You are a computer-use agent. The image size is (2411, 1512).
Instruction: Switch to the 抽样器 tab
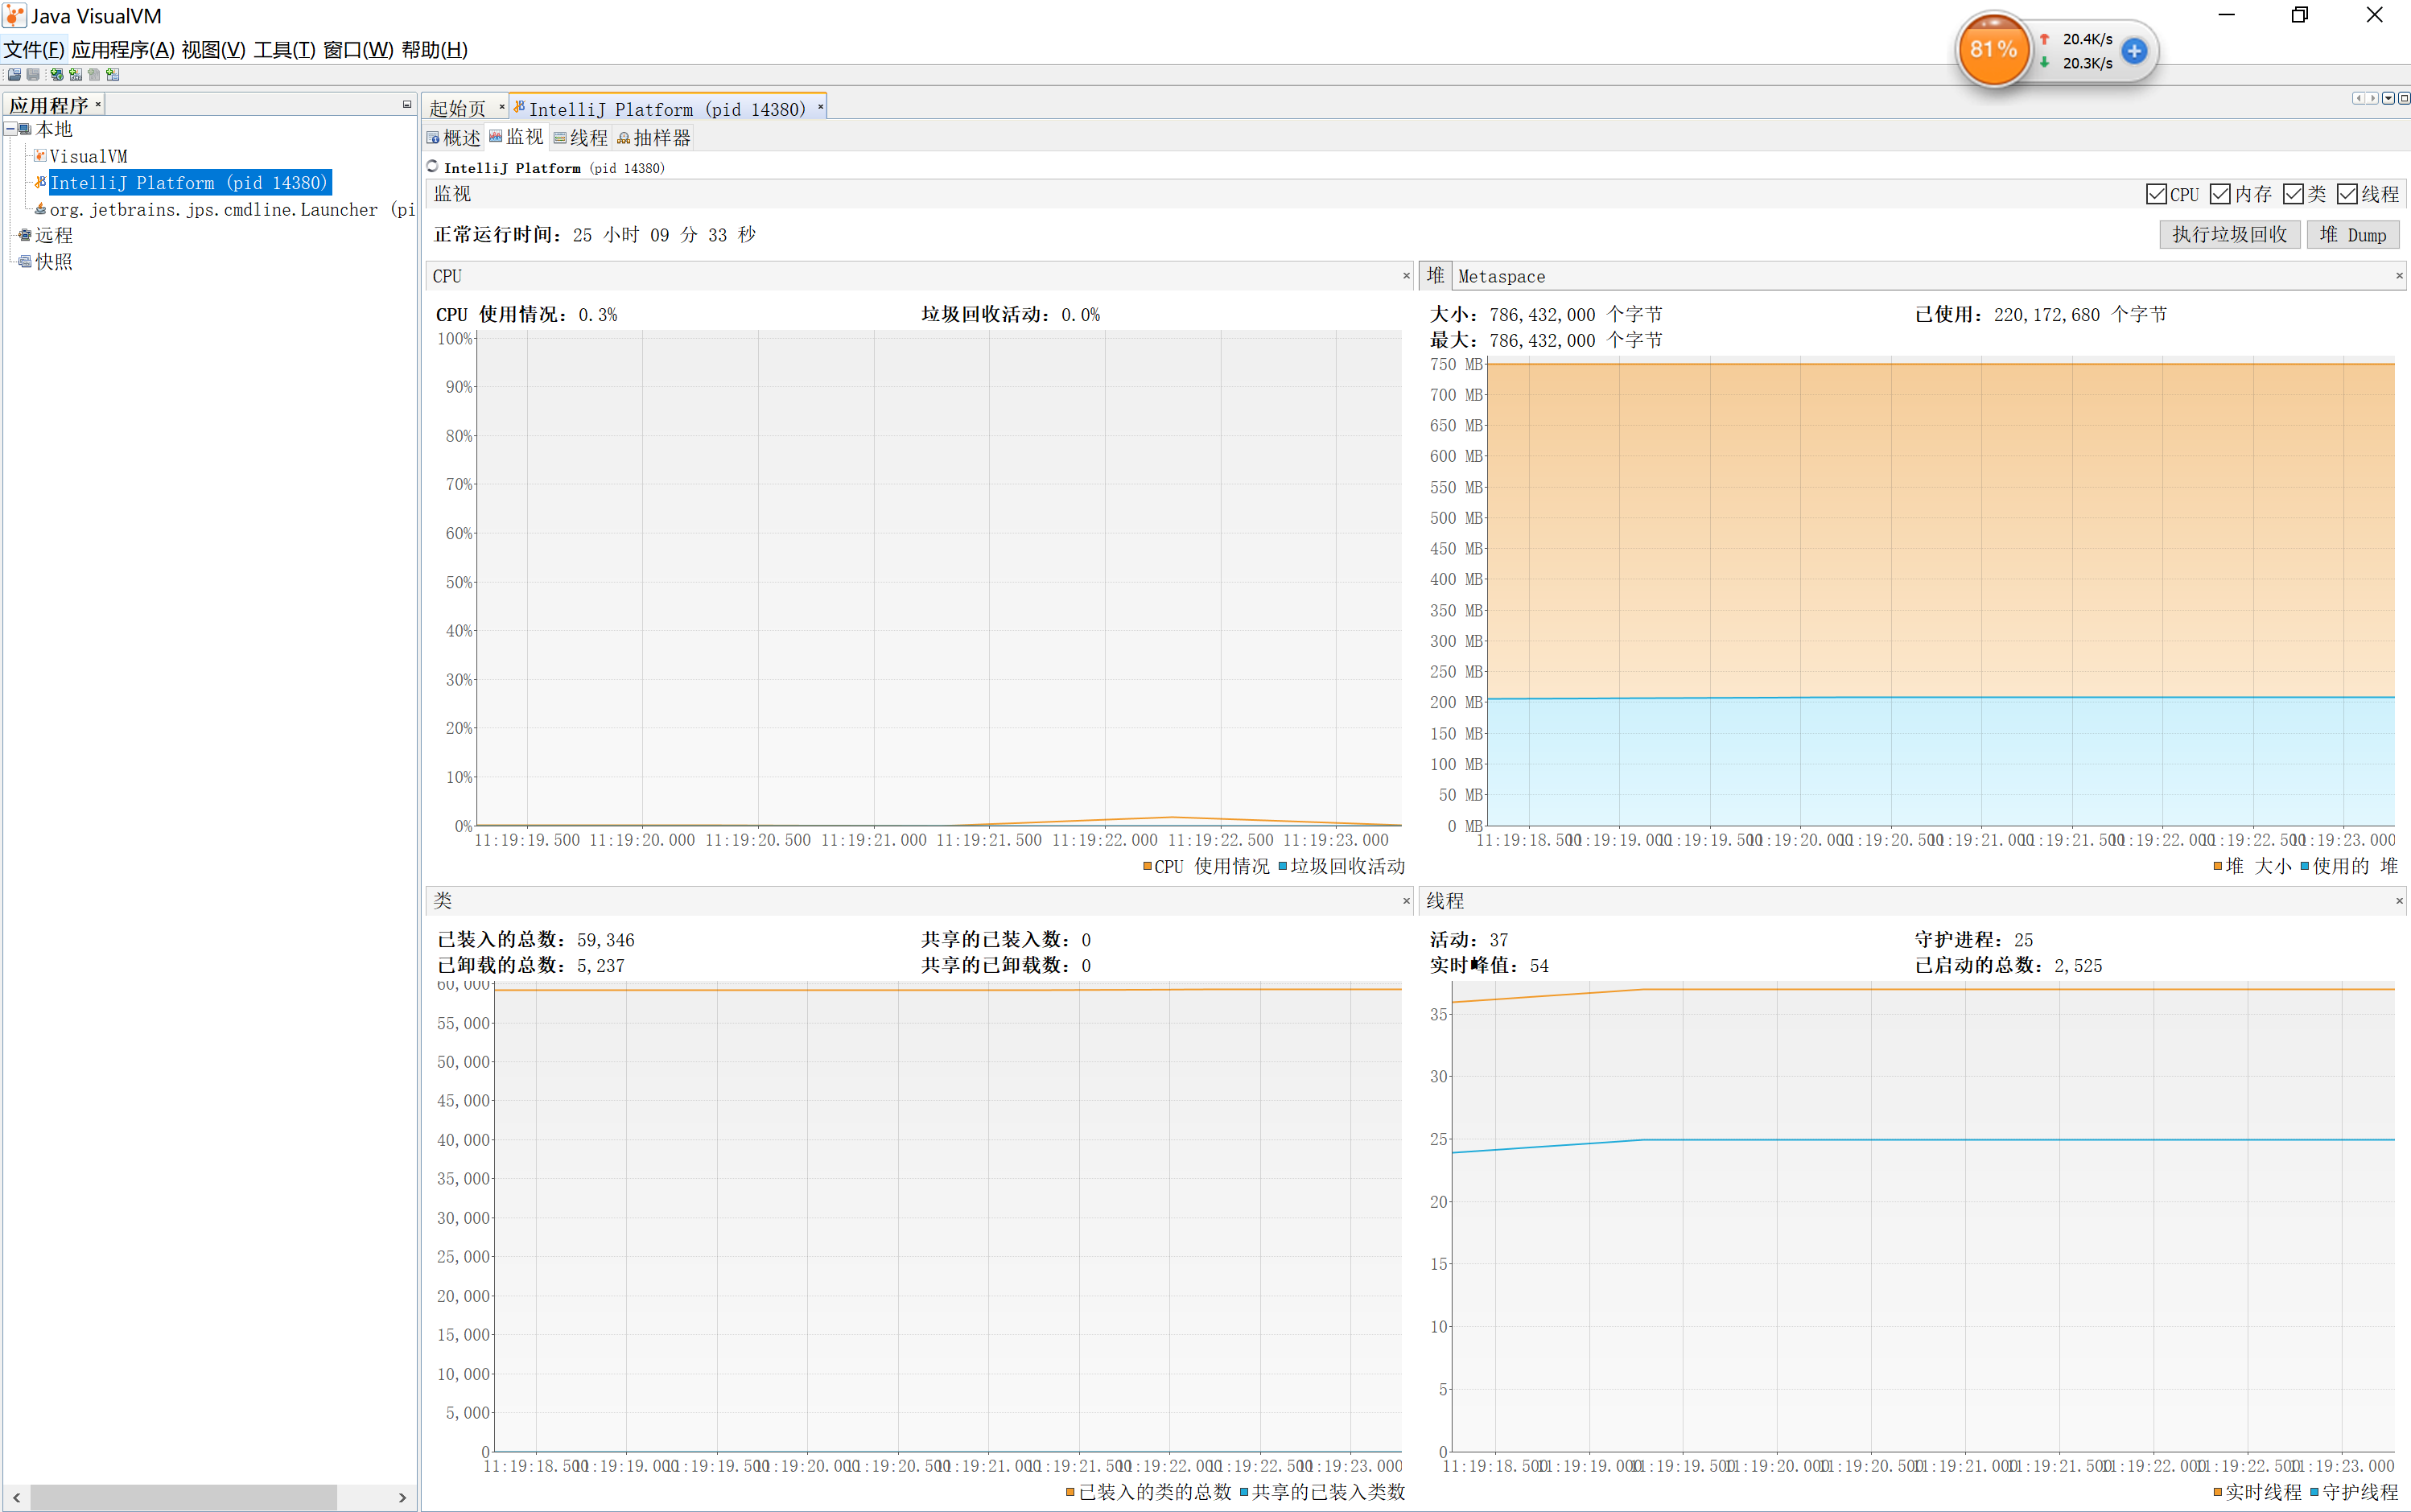pyautogui.click(x=654, y=138)
